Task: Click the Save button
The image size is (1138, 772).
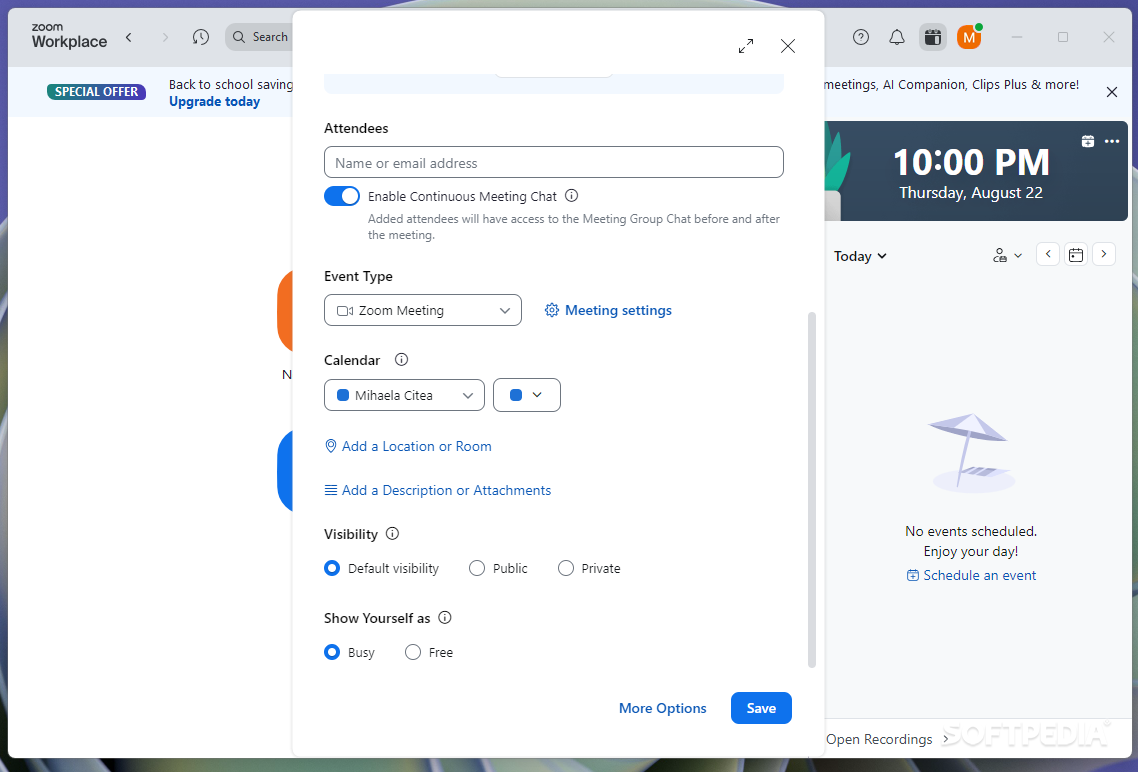Action: [x=761, y=708]
